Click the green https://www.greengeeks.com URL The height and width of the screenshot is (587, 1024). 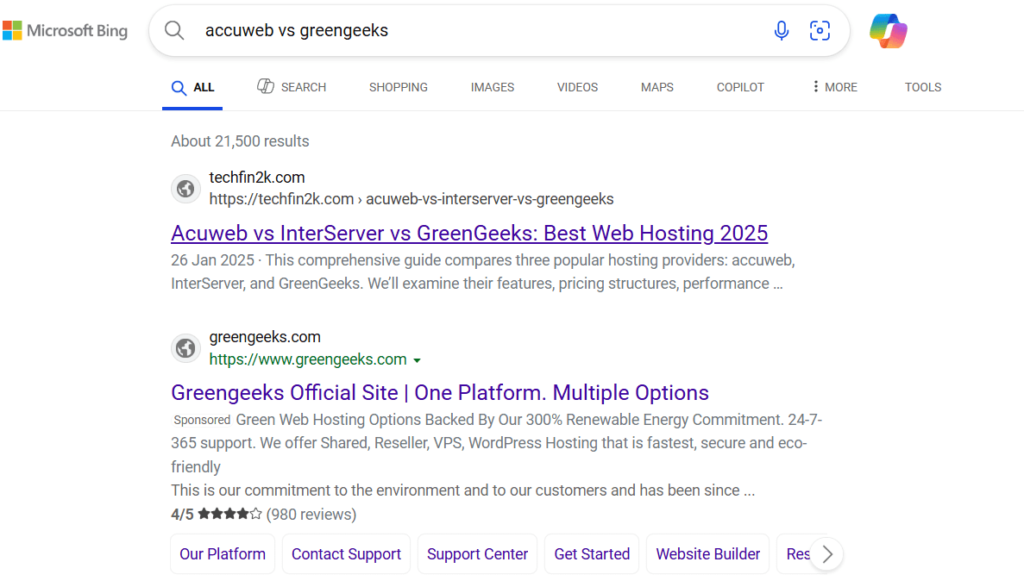click(308, 359)
